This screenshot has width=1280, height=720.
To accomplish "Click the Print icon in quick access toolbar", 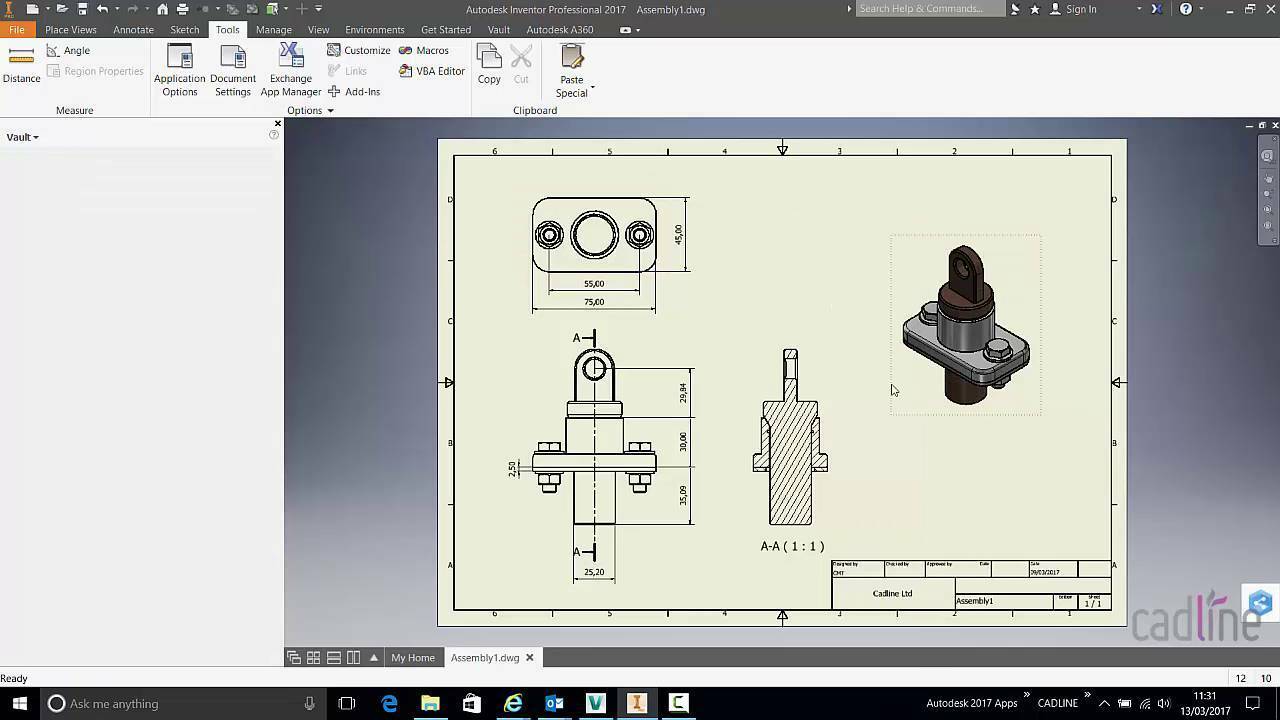I will pyautogui.click(x=182, y=9).
